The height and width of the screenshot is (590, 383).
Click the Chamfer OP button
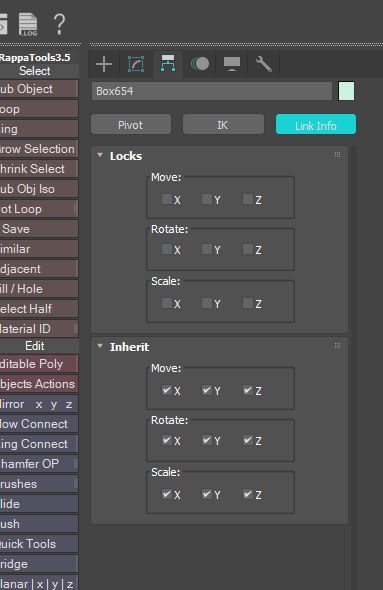[39, 464]
